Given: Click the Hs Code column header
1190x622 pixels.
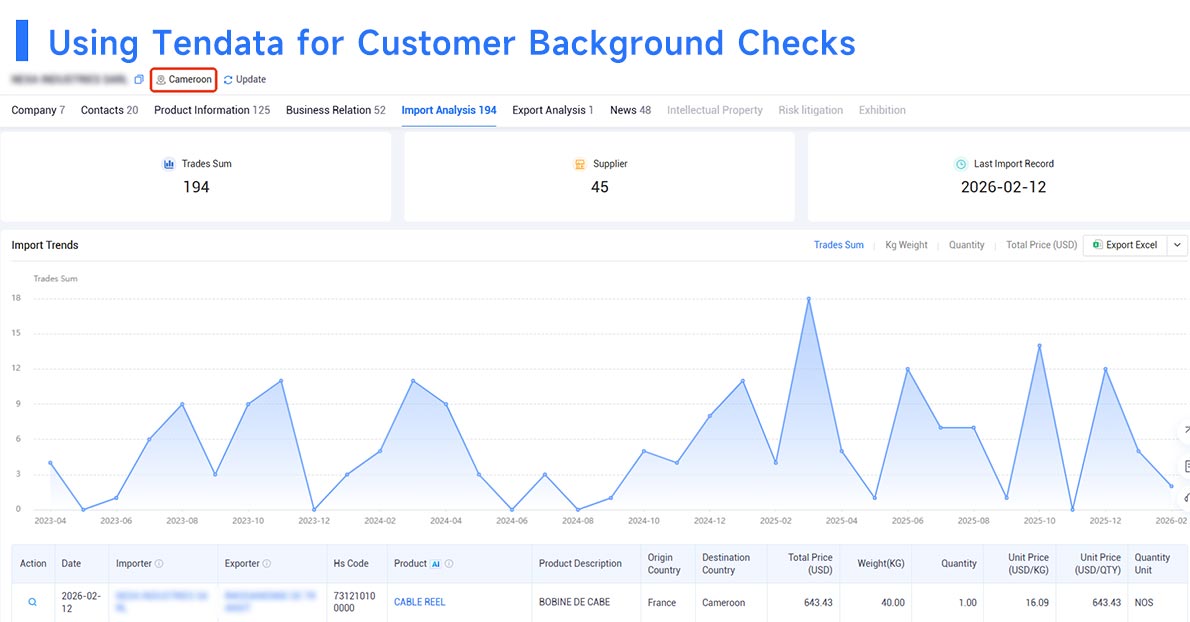Looking at the screenshot, I should click(x=351, y=564).
